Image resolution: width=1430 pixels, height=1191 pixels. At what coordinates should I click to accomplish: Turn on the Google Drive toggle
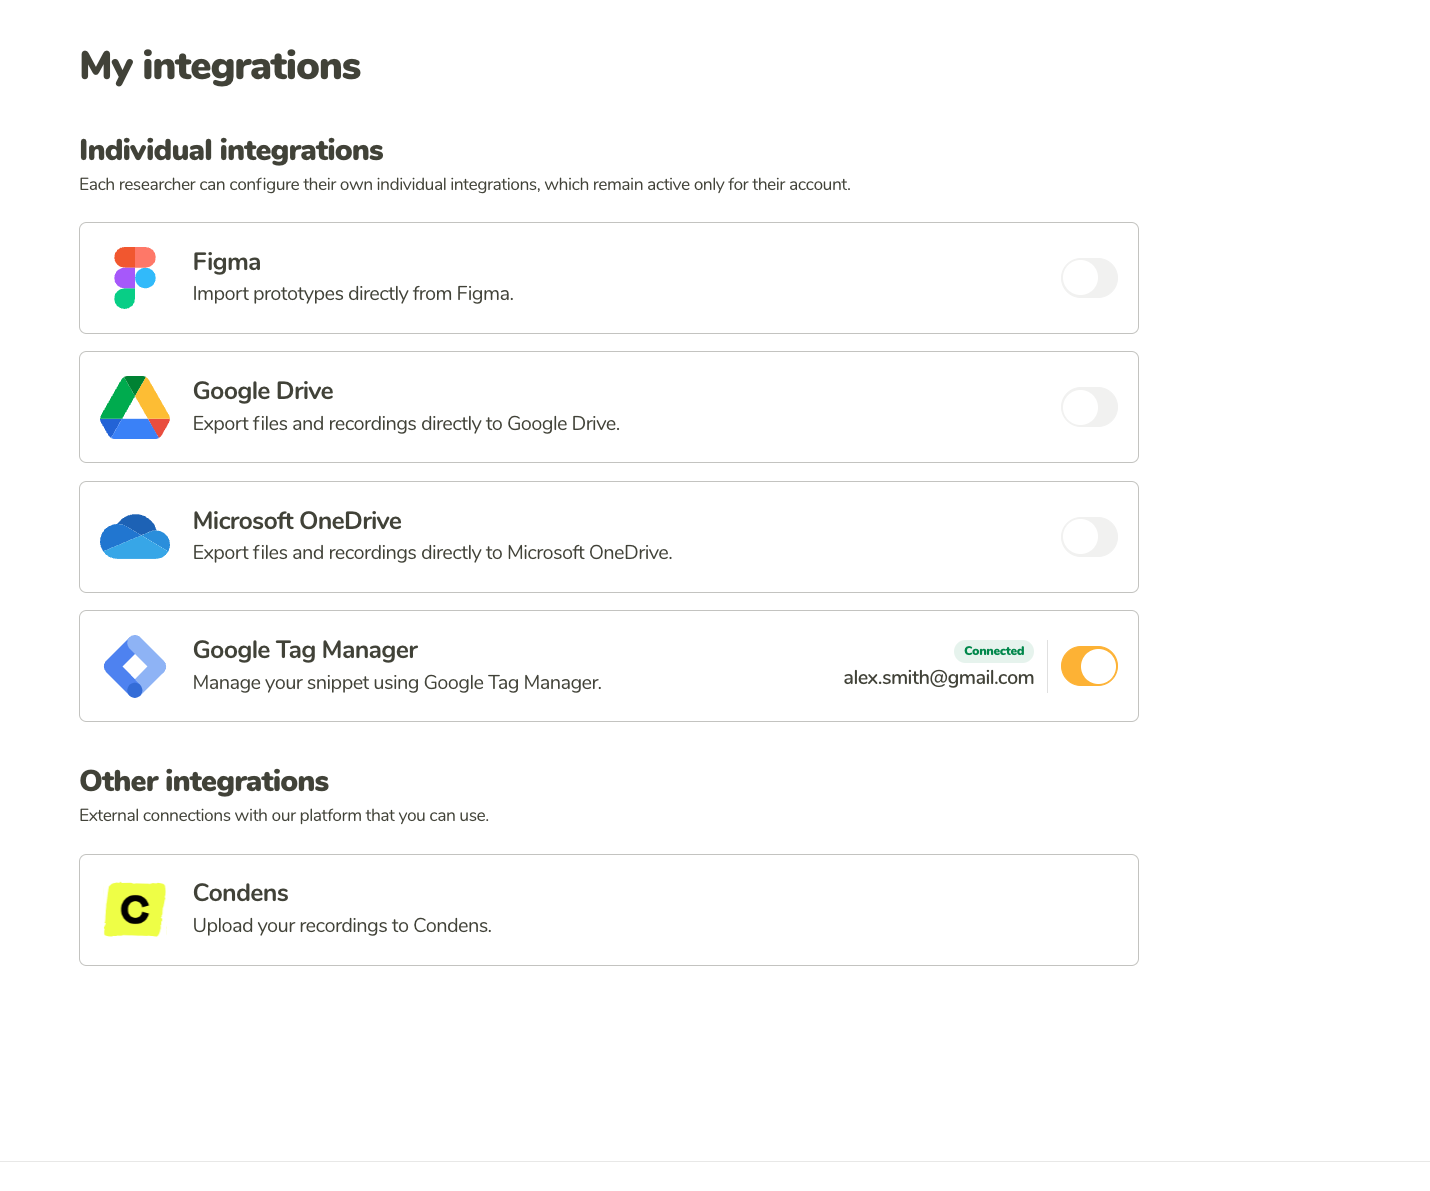coord(1089,407)
